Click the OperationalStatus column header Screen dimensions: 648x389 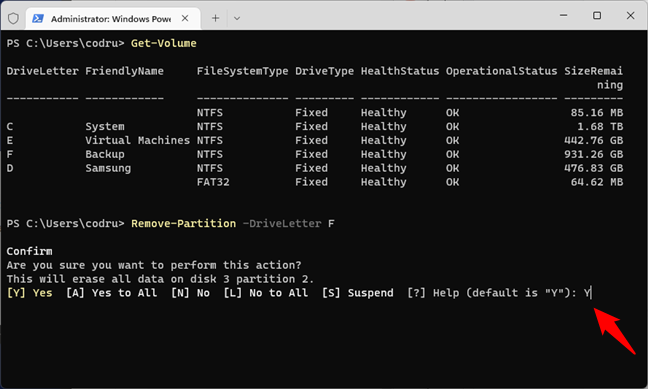point(501,71)
